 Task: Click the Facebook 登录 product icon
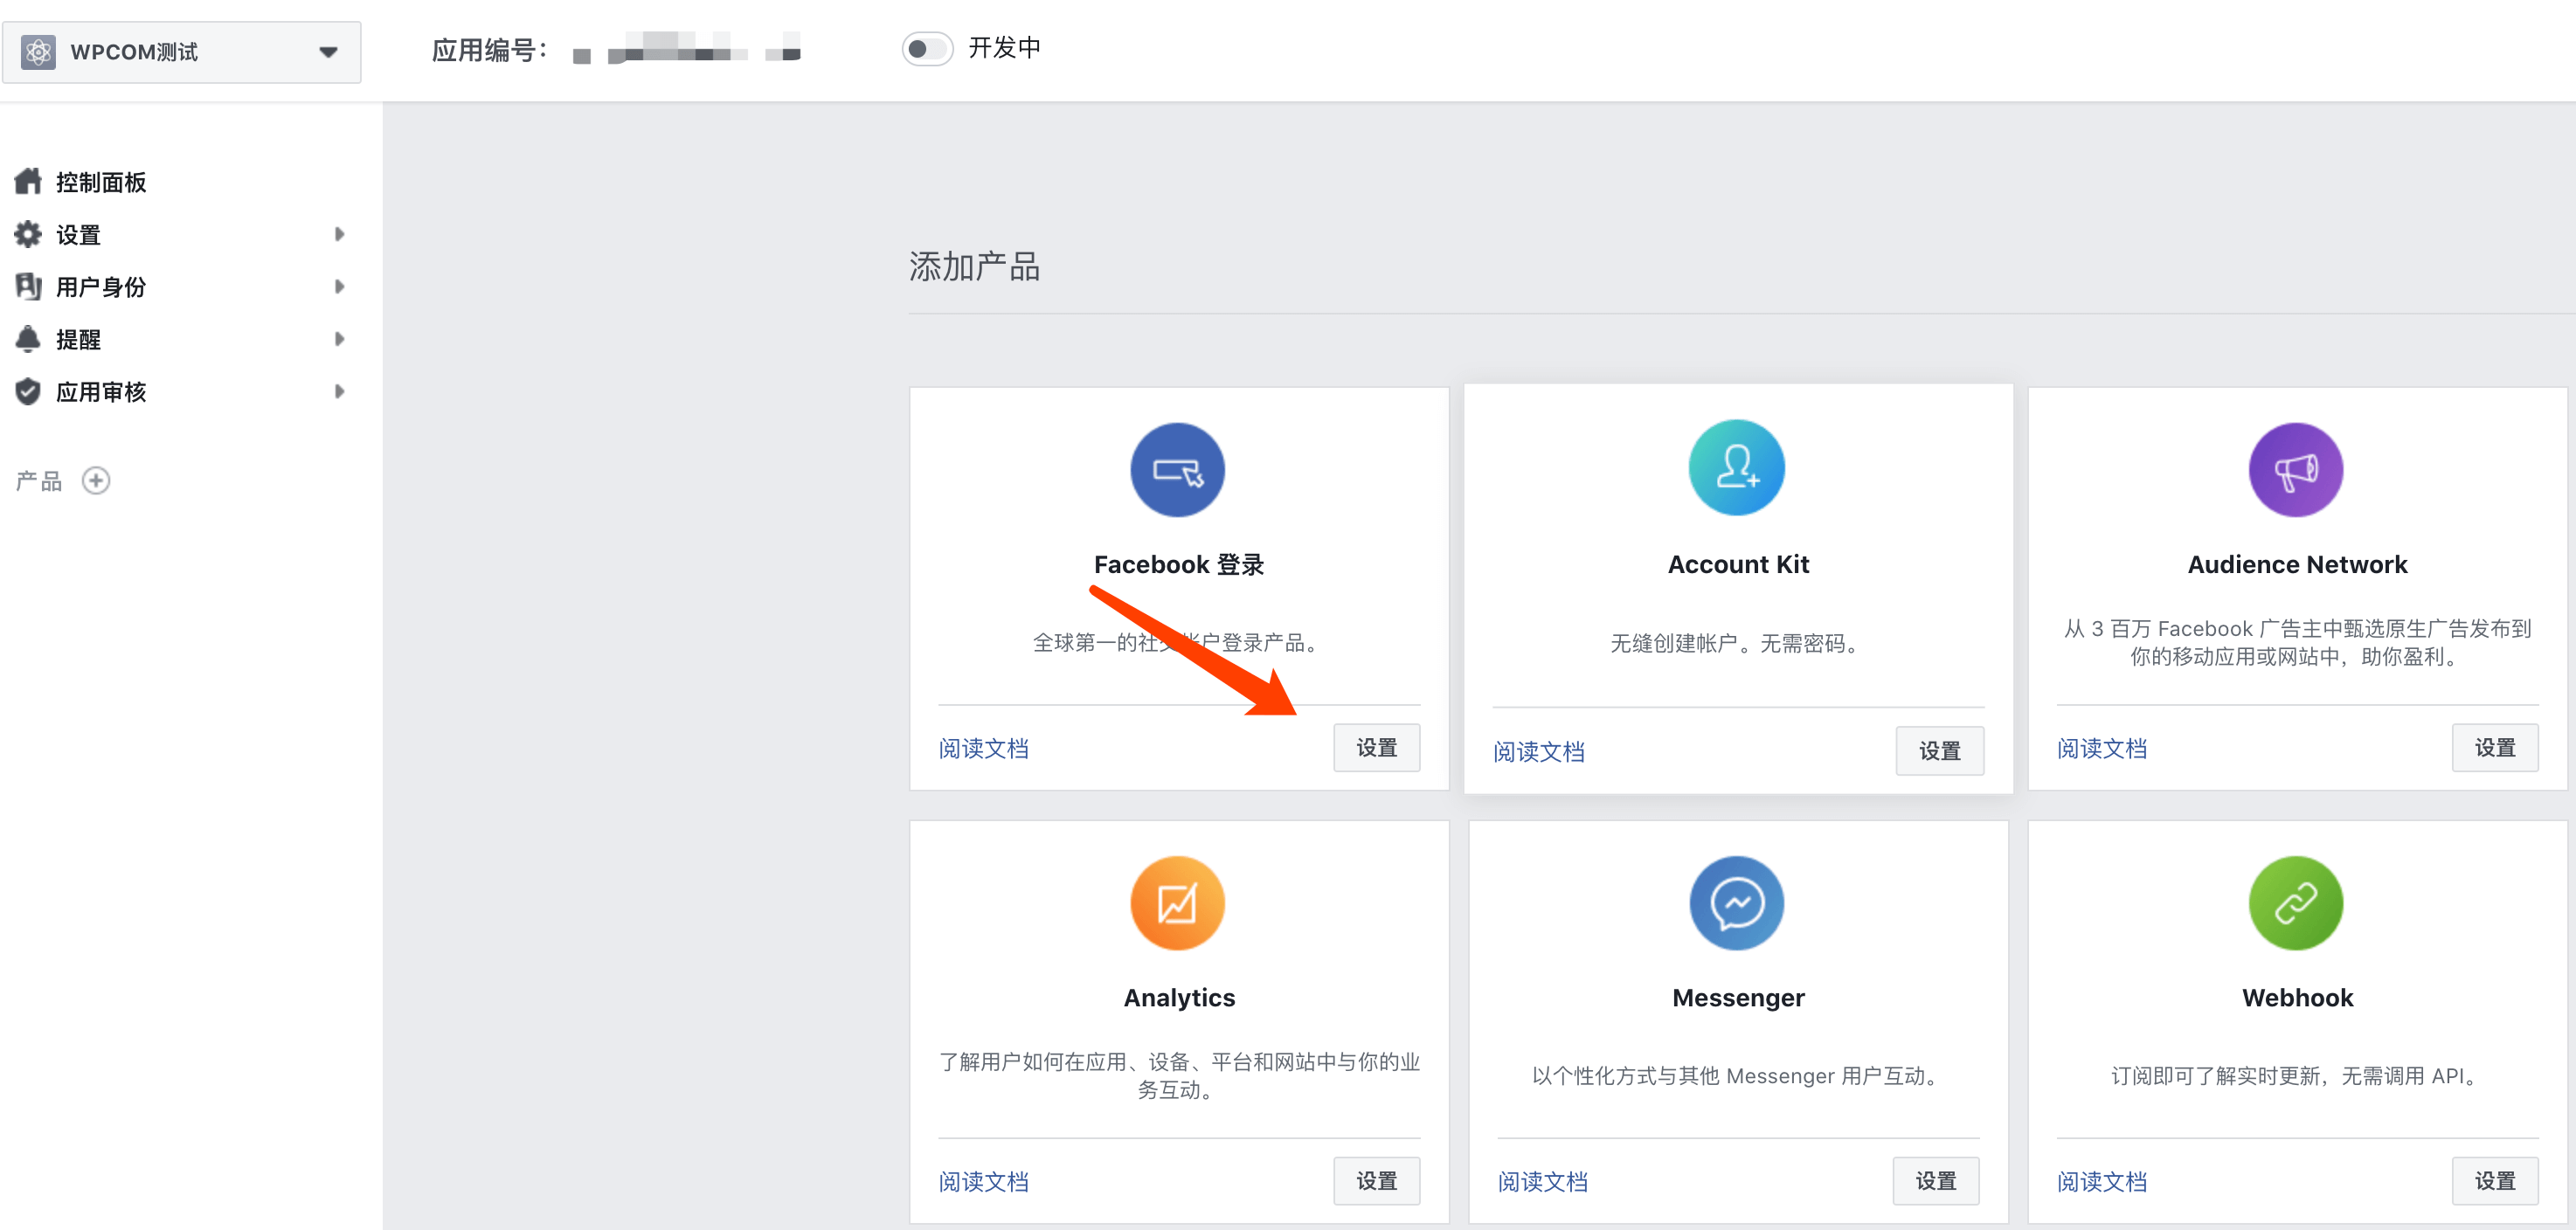(x=1178, y=470)
